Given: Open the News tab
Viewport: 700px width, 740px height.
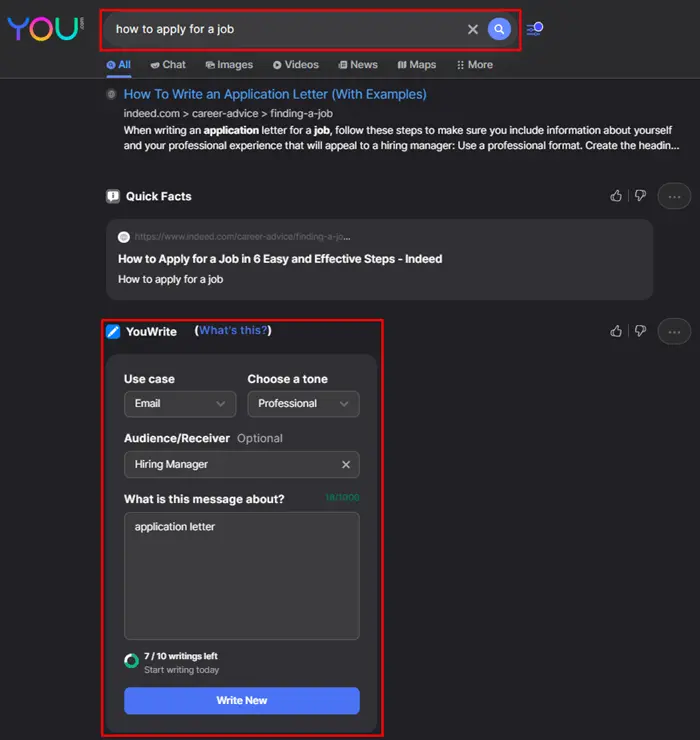Looking at the screenshot, I should click(358, 65).
